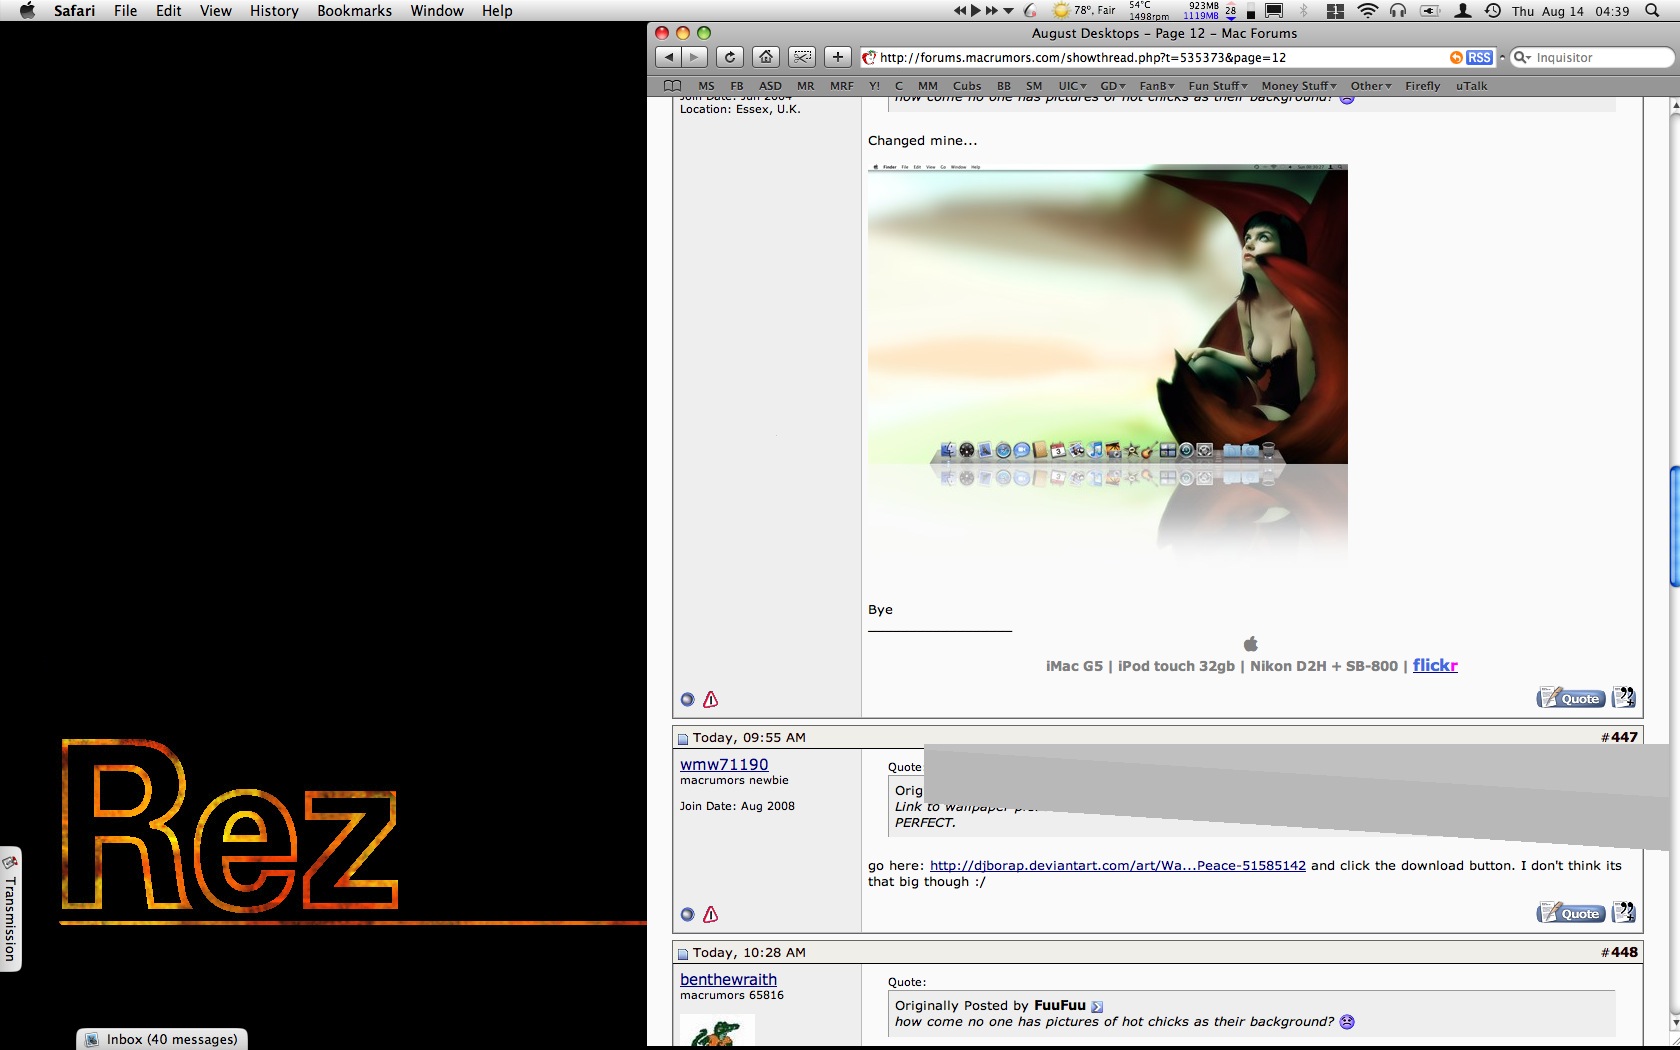Expand the FanB bookmarks folder
Image resolution: width=1680 pixels, height=1050 pixels.
[x=1157, y=86]
